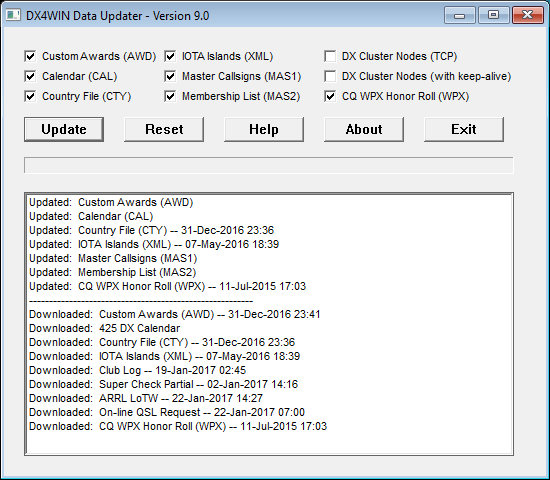Viewport: 550px width, 480px height.
Task: Click the Reset button
Action: pyautogui.click(x=164, y=129)
